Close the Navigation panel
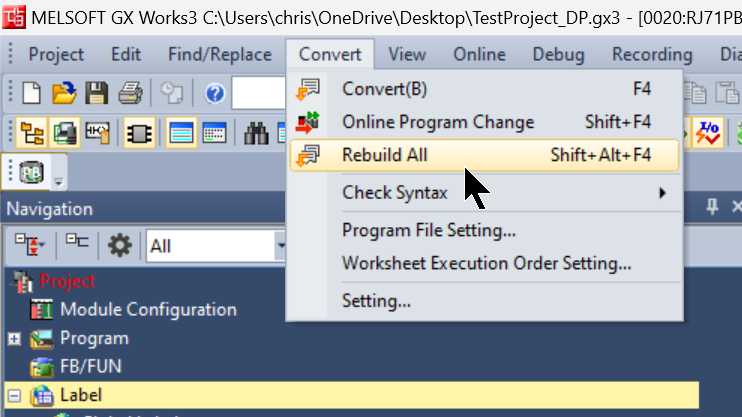742x417 pixels. pyautogui.click(x=736, y=207)
